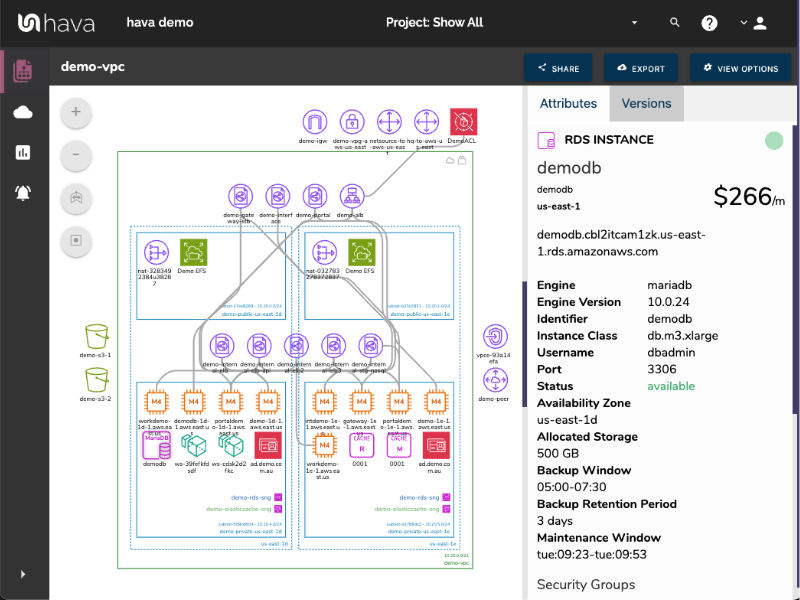Click the VIEW OPTIONS button

741,68
